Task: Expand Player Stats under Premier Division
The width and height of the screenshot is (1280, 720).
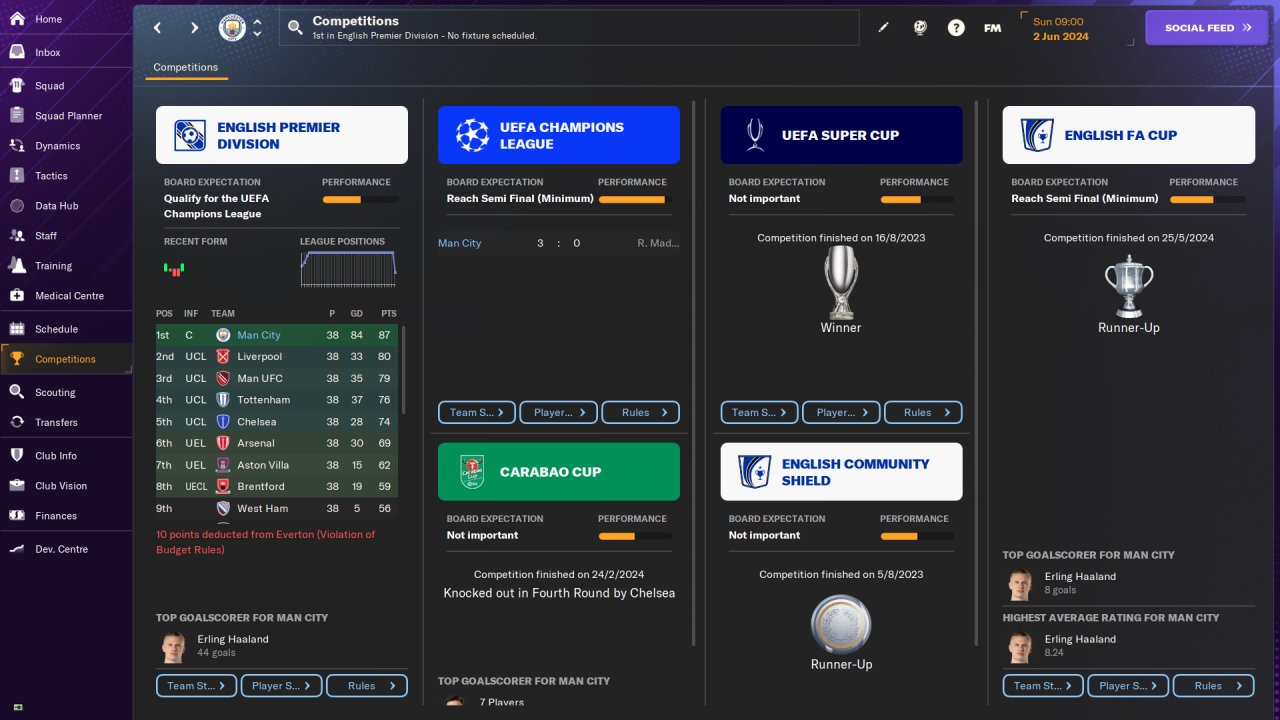Action: tap(282, 686)
